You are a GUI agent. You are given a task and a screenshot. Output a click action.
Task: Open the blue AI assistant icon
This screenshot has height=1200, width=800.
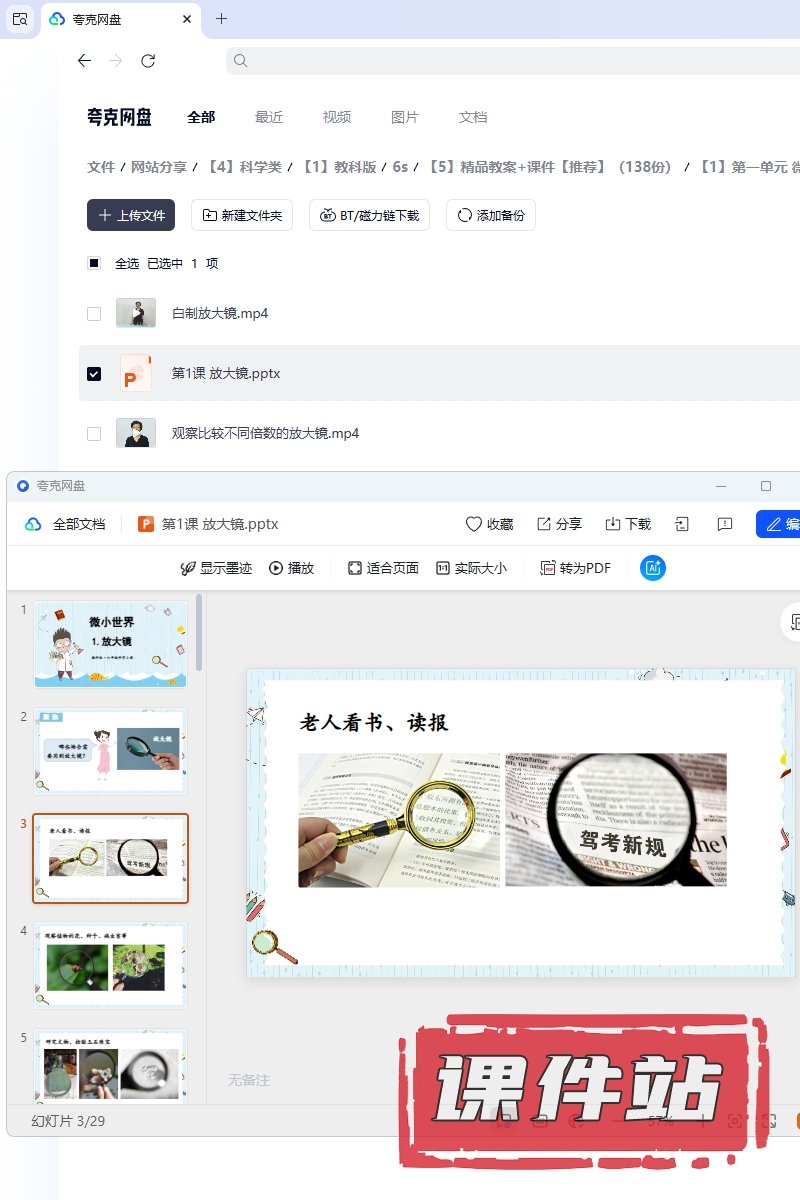pos(653,568)
